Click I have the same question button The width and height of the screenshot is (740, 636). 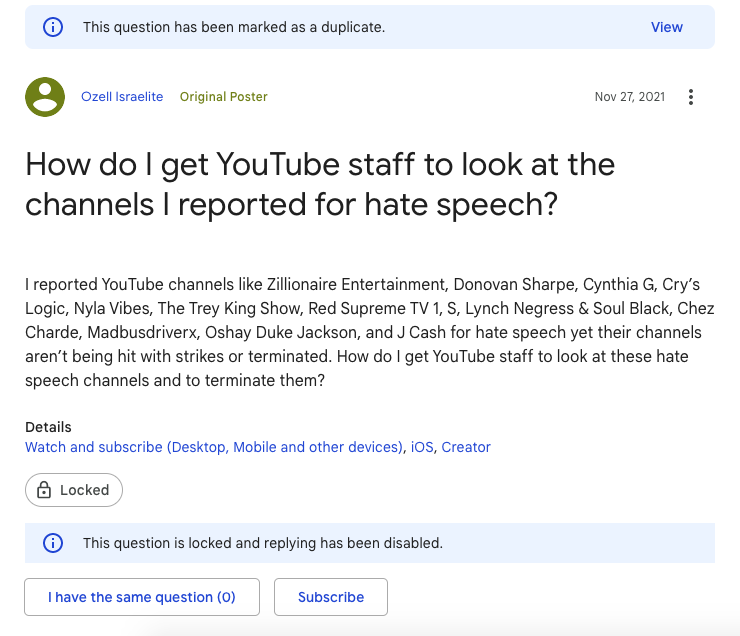pos(142,597)
